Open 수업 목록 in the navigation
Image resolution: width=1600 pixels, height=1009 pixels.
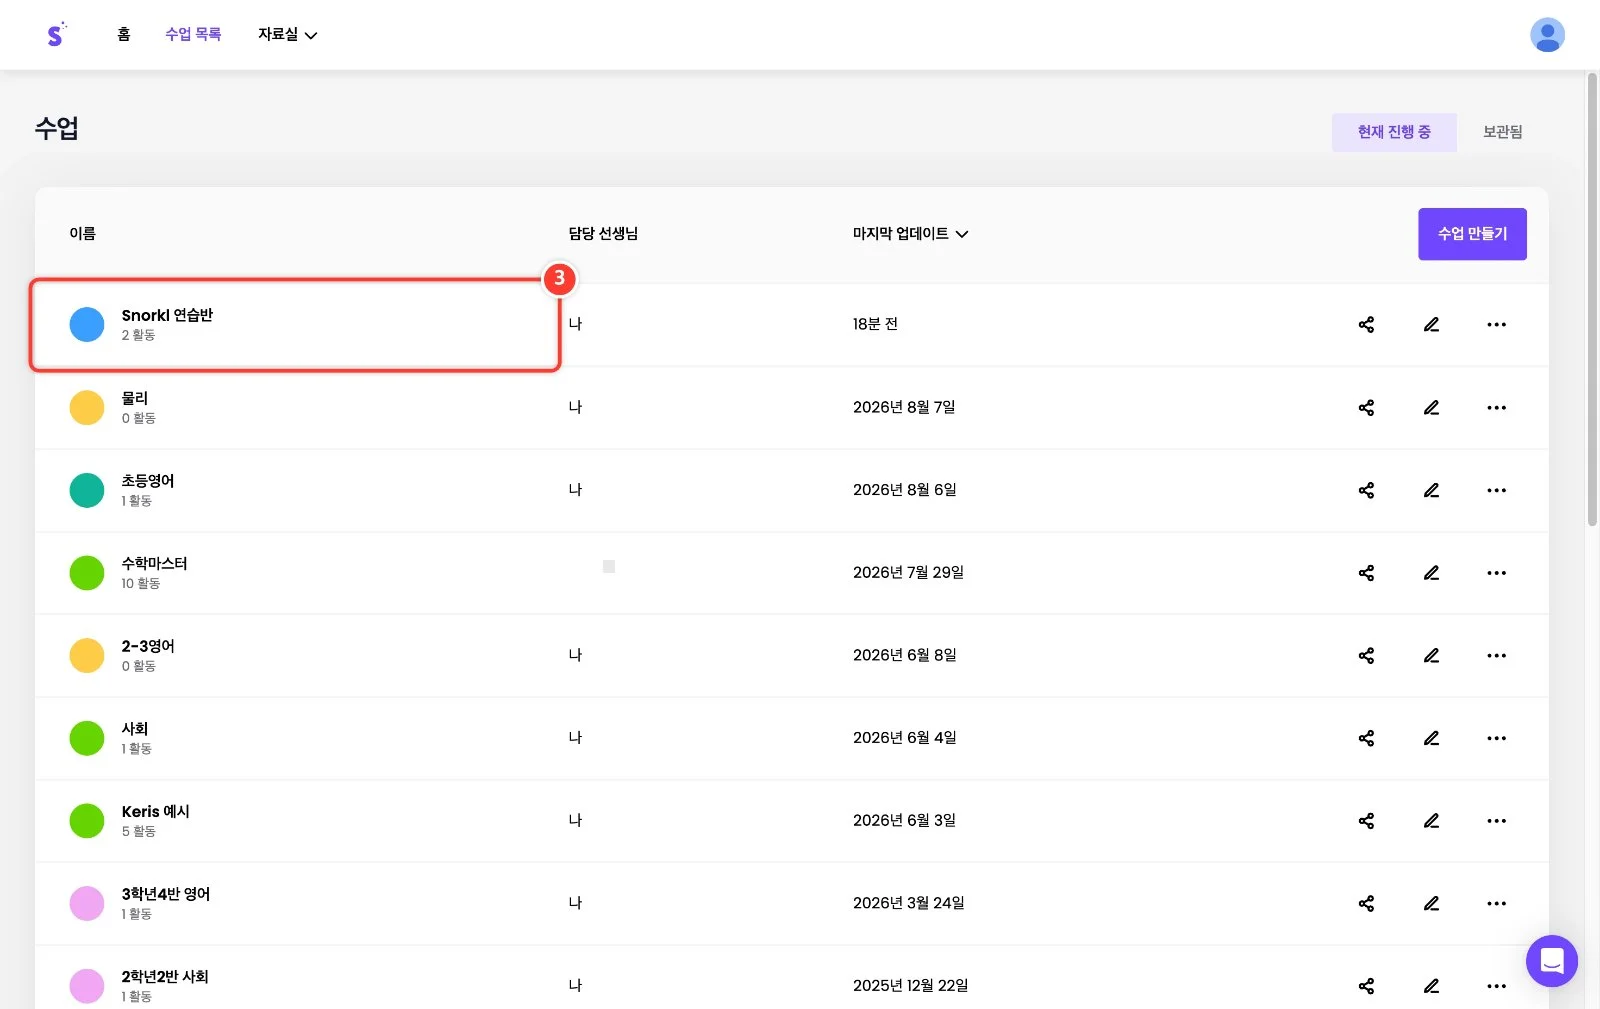click(193, 34)
